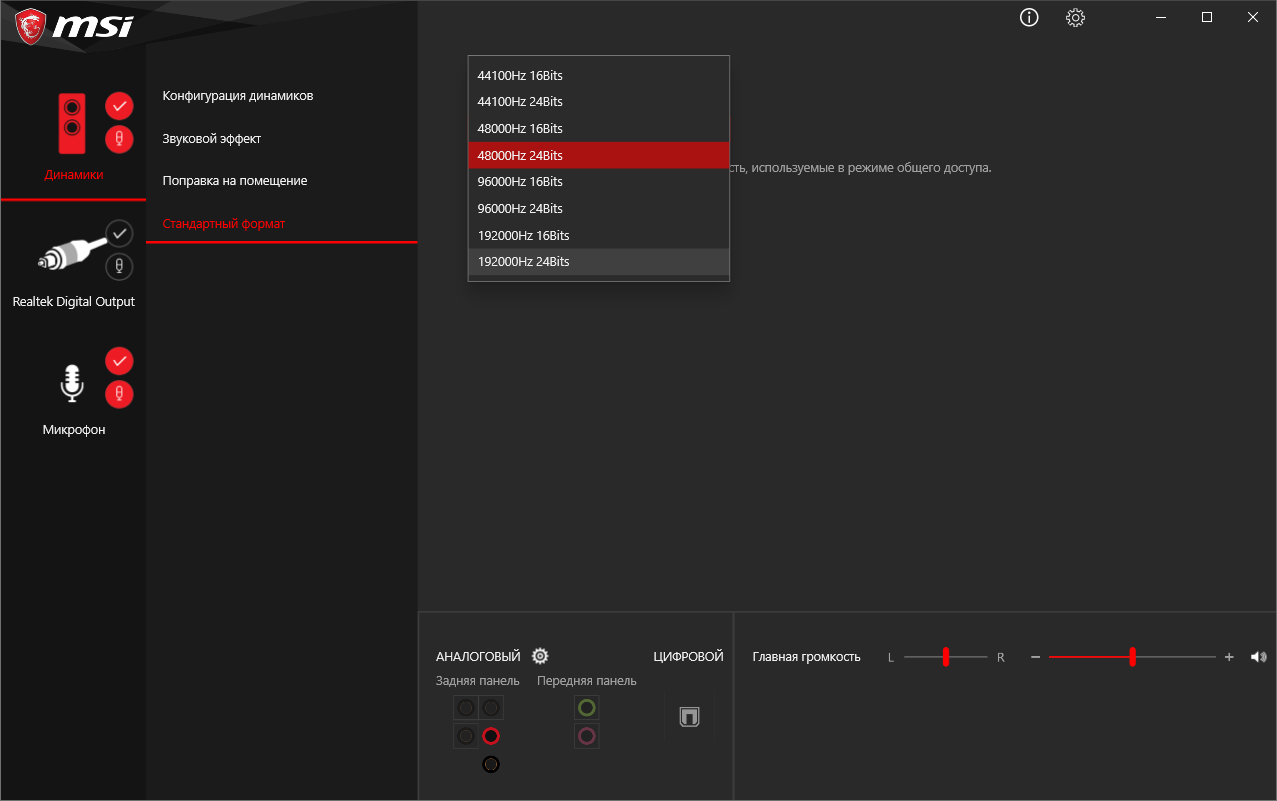Click the ЦИФРОВОЙ heading
1277x801 pixels.
(688, 657)
